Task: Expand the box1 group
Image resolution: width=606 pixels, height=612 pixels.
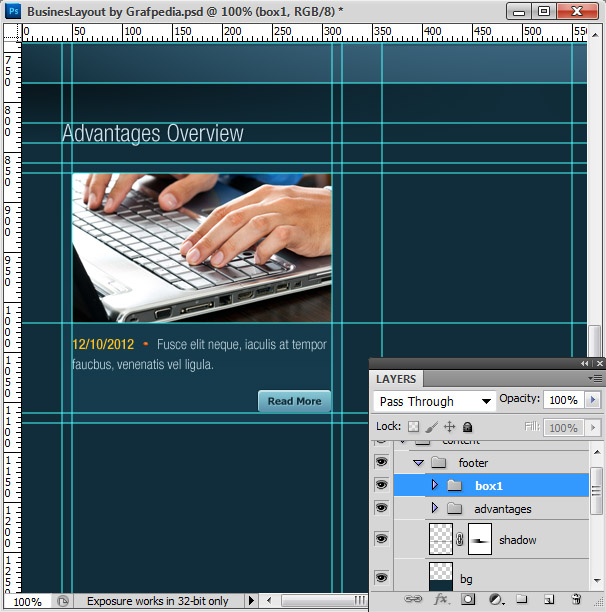Action: point(434,485)
